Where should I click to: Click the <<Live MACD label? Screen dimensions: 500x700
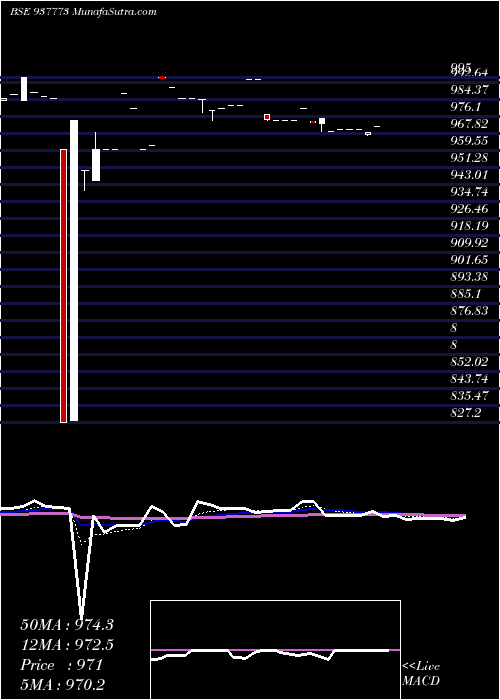click(421, 674)
